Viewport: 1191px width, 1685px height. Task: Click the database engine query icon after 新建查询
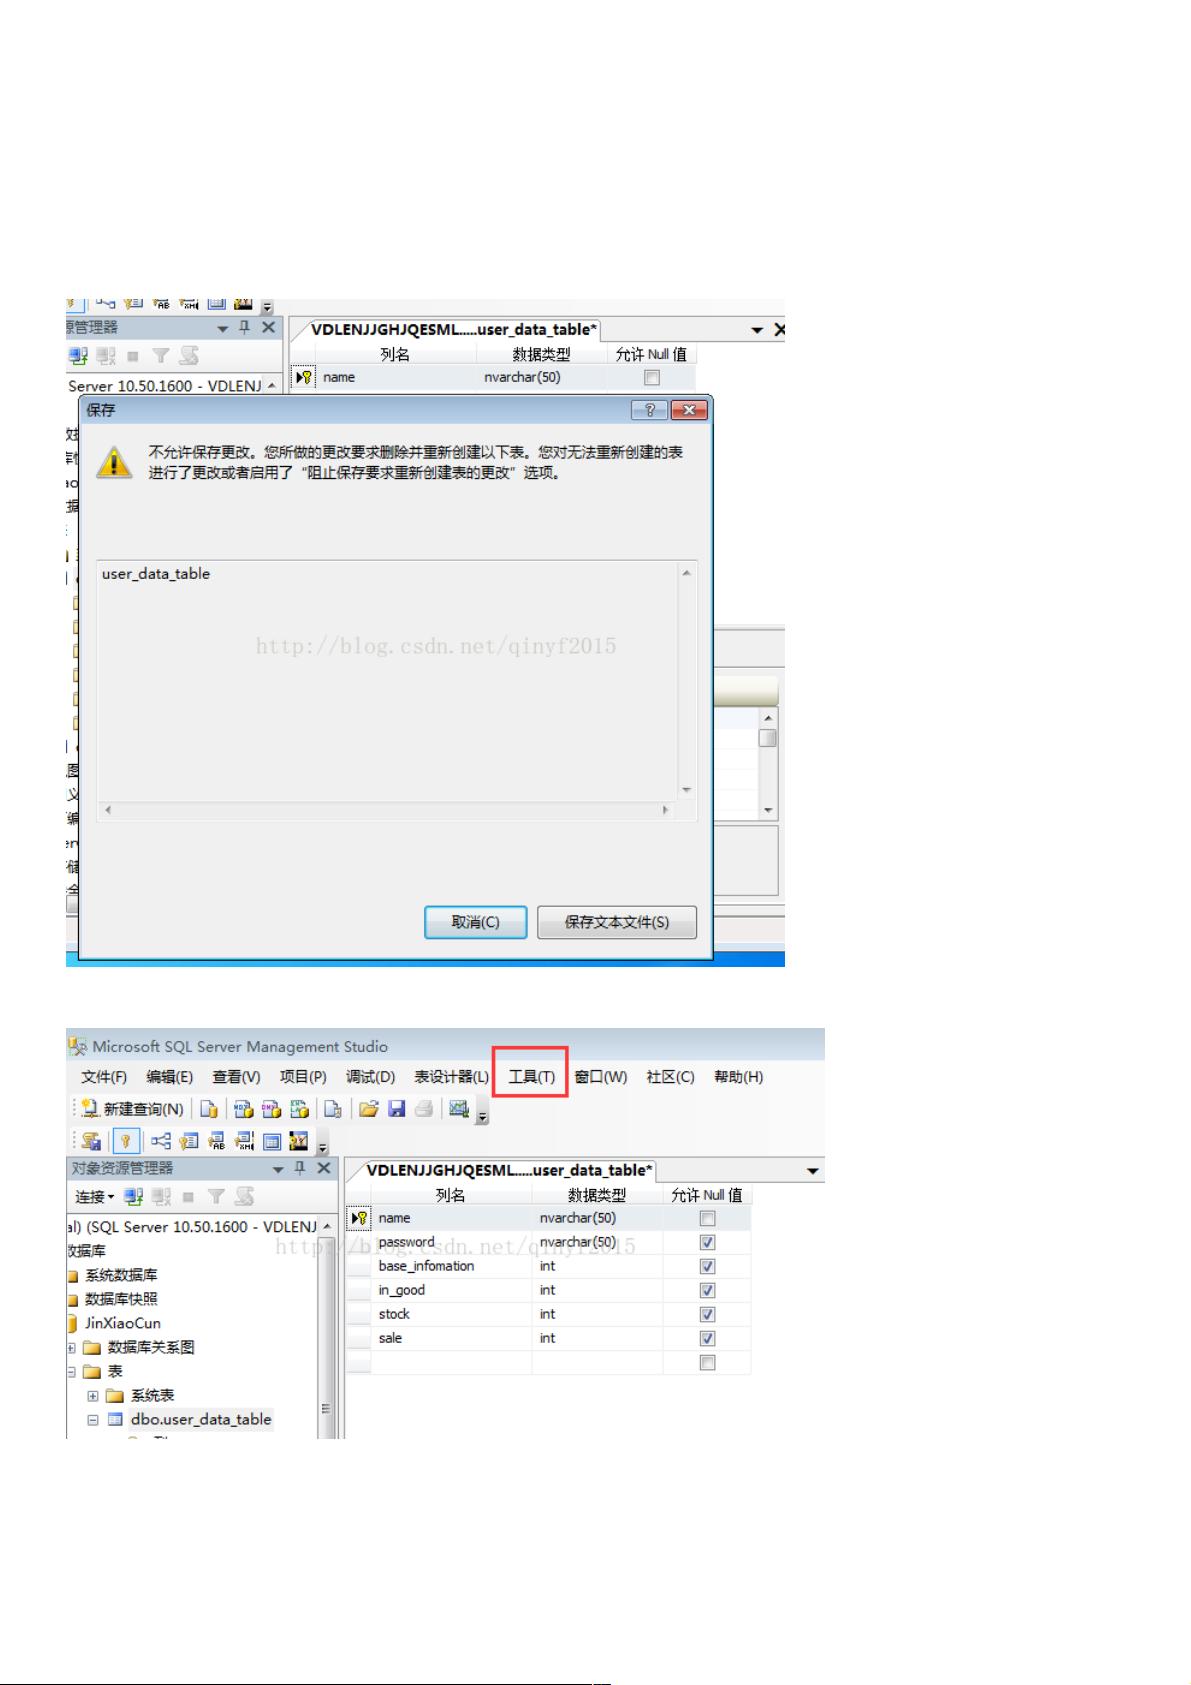click(209, 1109)
